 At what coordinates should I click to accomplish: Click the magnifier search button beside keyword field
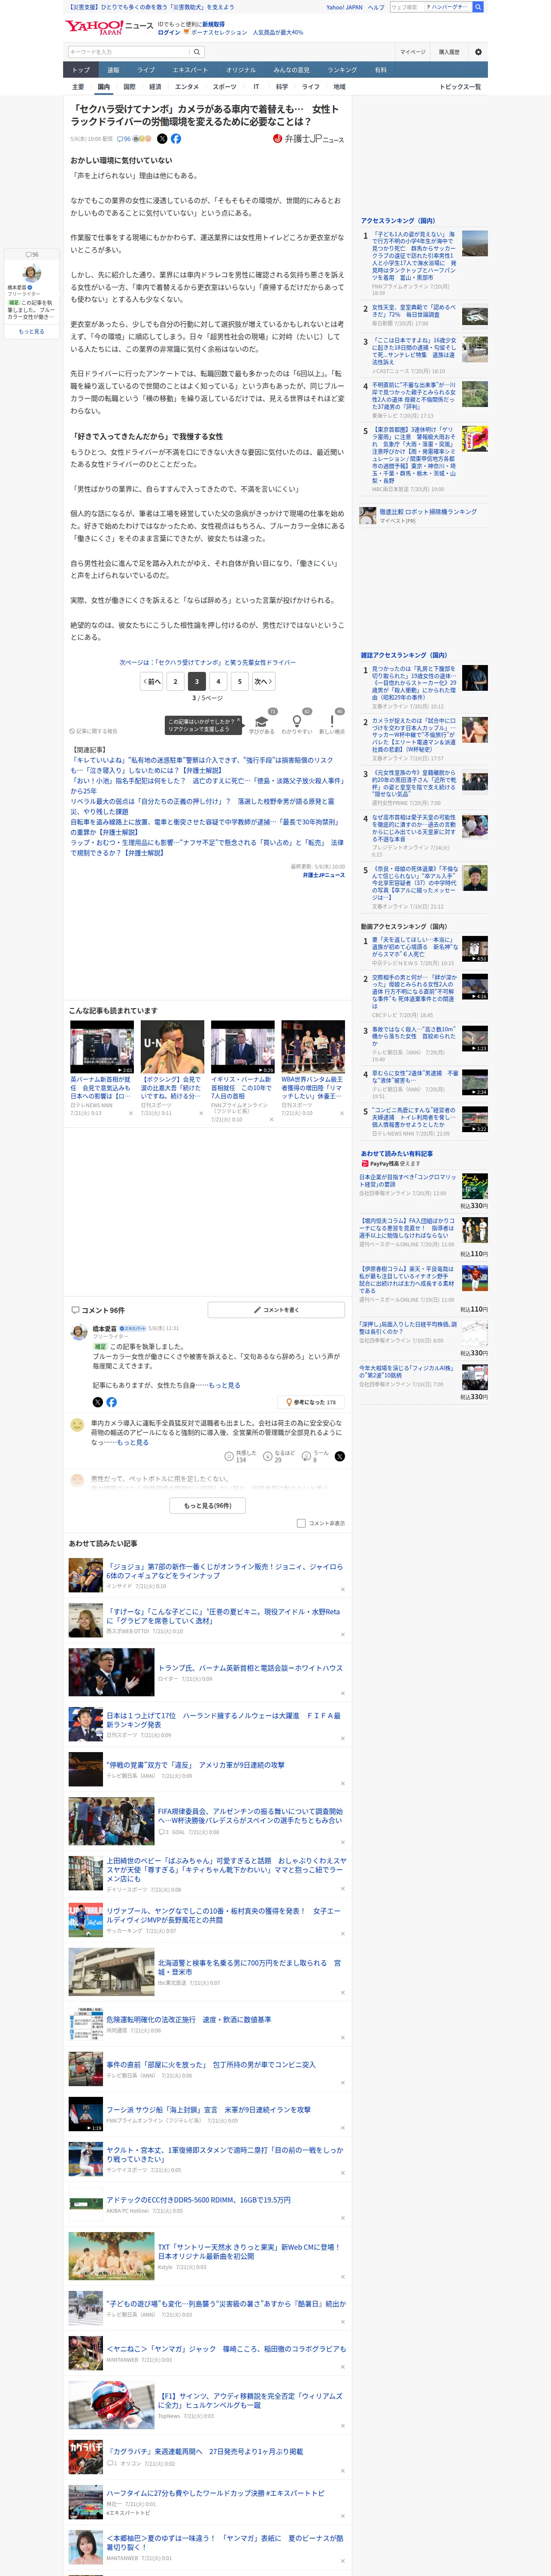pos(197,52)
